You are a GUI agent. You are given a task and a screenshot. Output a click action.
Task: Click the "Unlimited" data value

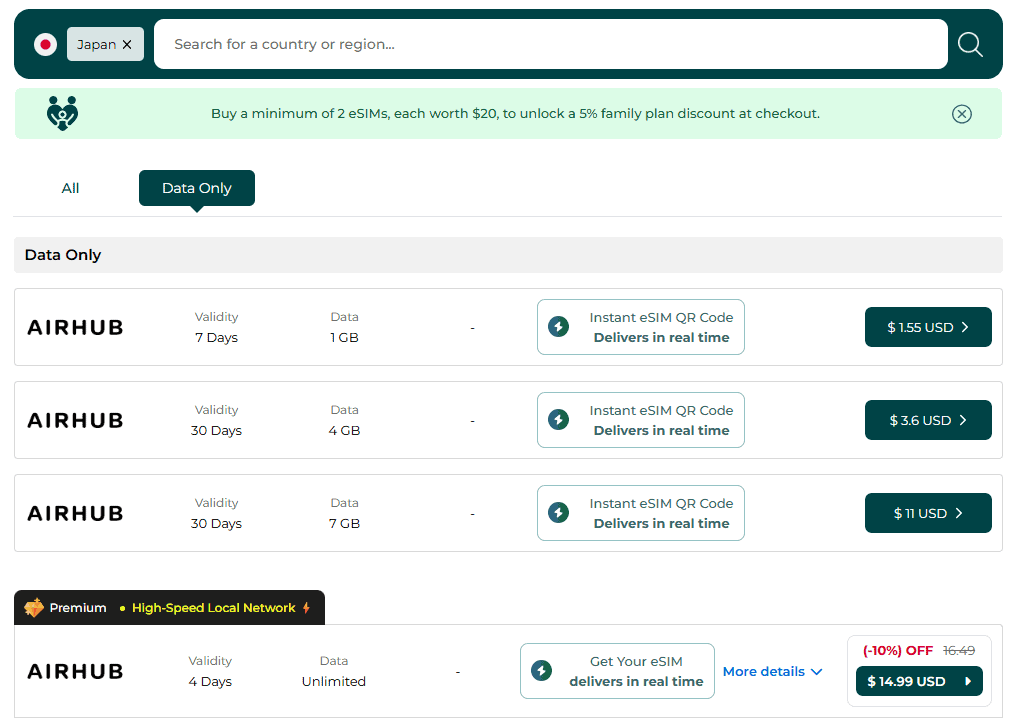(x=334, y=682)
